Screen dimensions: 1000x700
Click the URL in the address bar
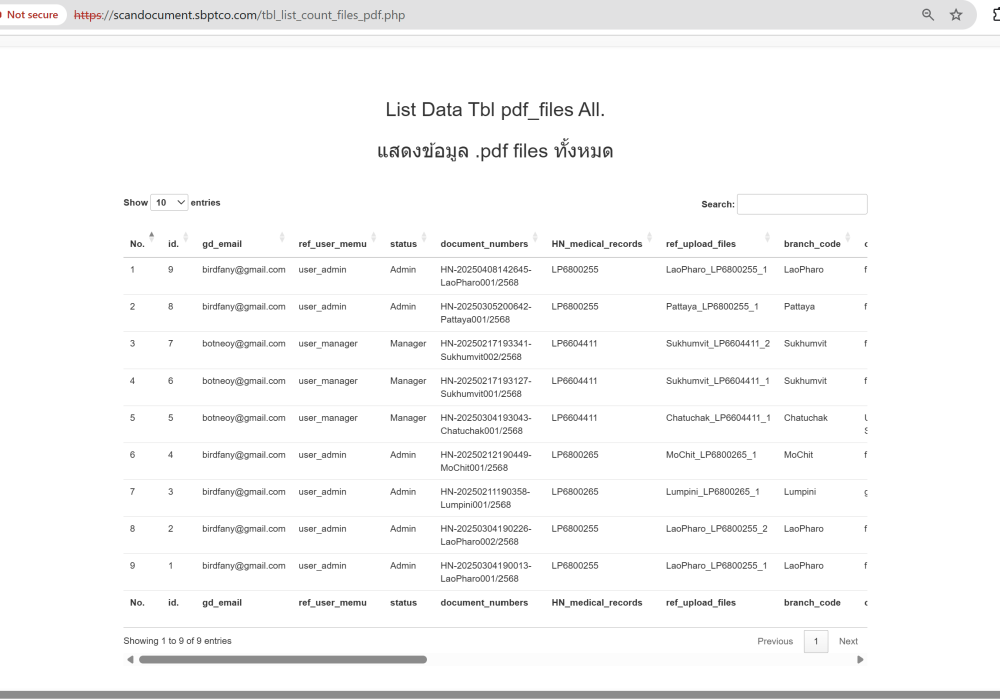tap(240, 15)
